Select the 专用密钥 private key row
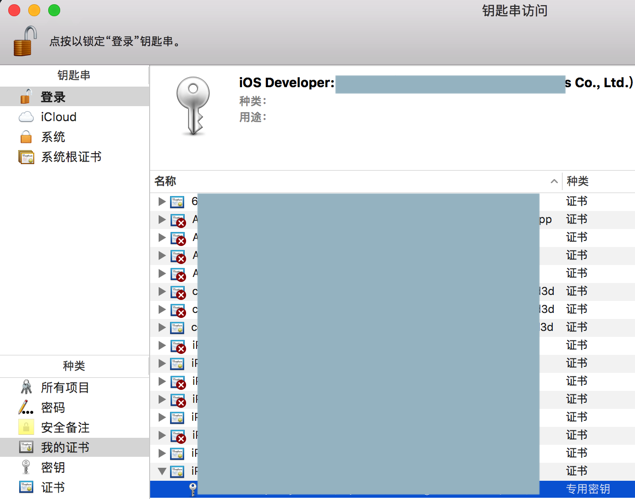Screen dimensions: 635x499 pyautogui.click(x=392, y=489)
